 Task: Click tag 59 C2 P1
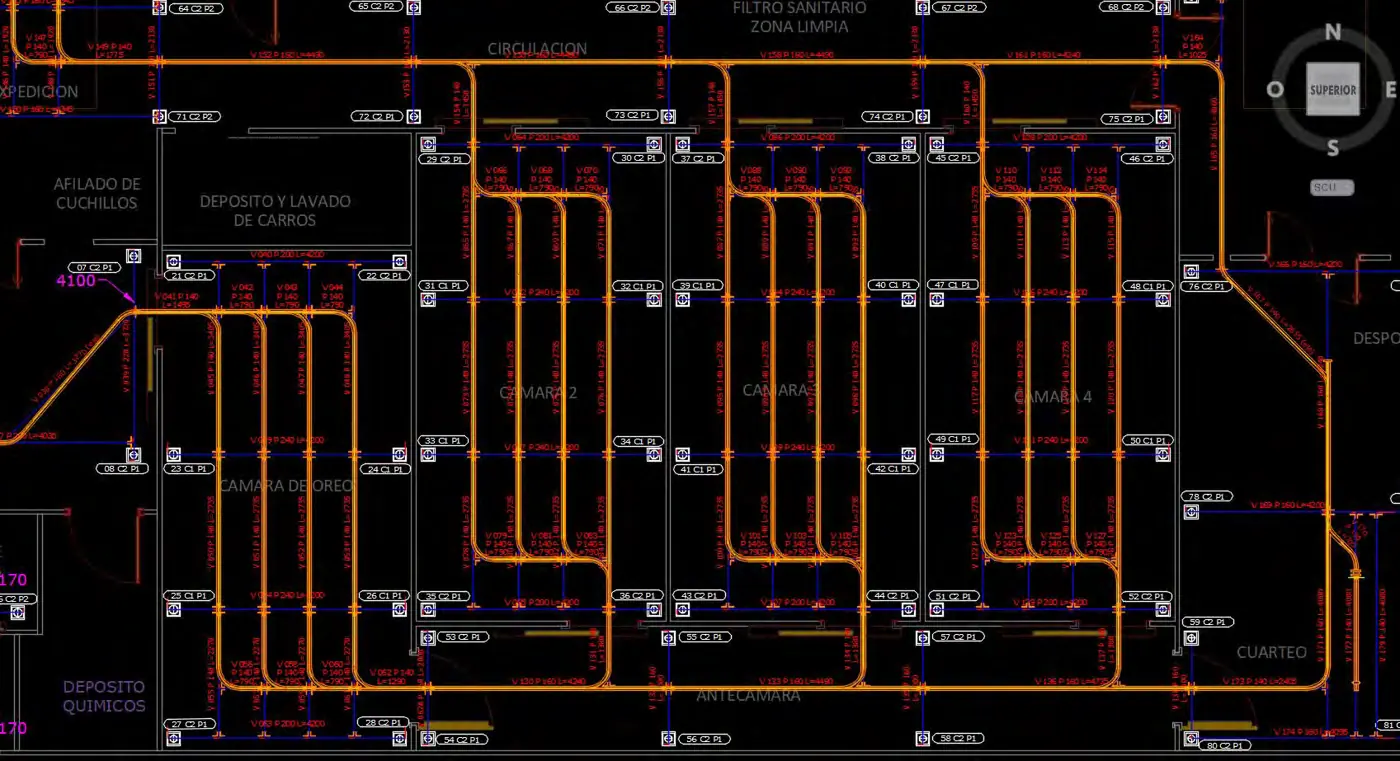(1207, 622)
